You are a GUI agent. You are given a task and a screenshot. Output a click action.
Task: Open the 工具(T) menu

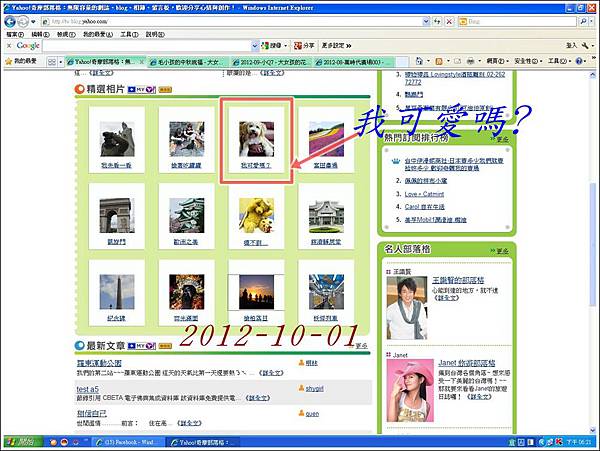(129, 34)
